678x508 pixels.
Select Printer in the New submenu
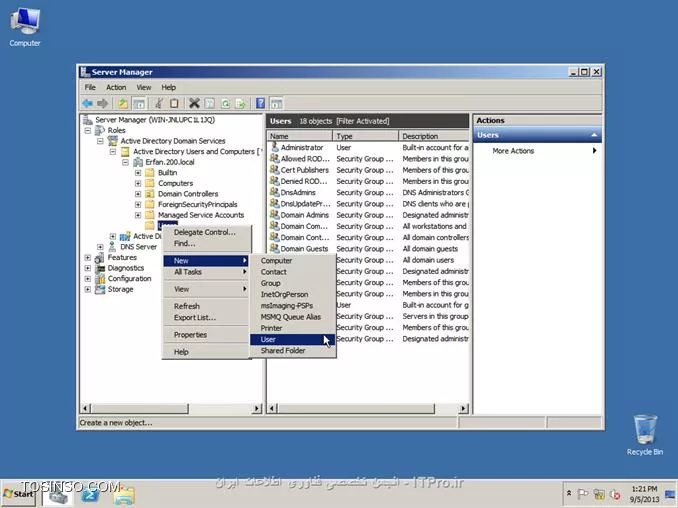click(292, 328)
